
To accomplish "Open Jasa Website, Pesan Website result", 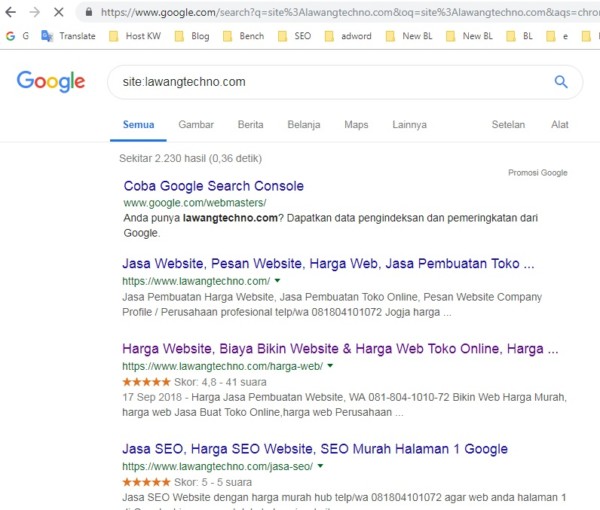I will pos(328,264).
